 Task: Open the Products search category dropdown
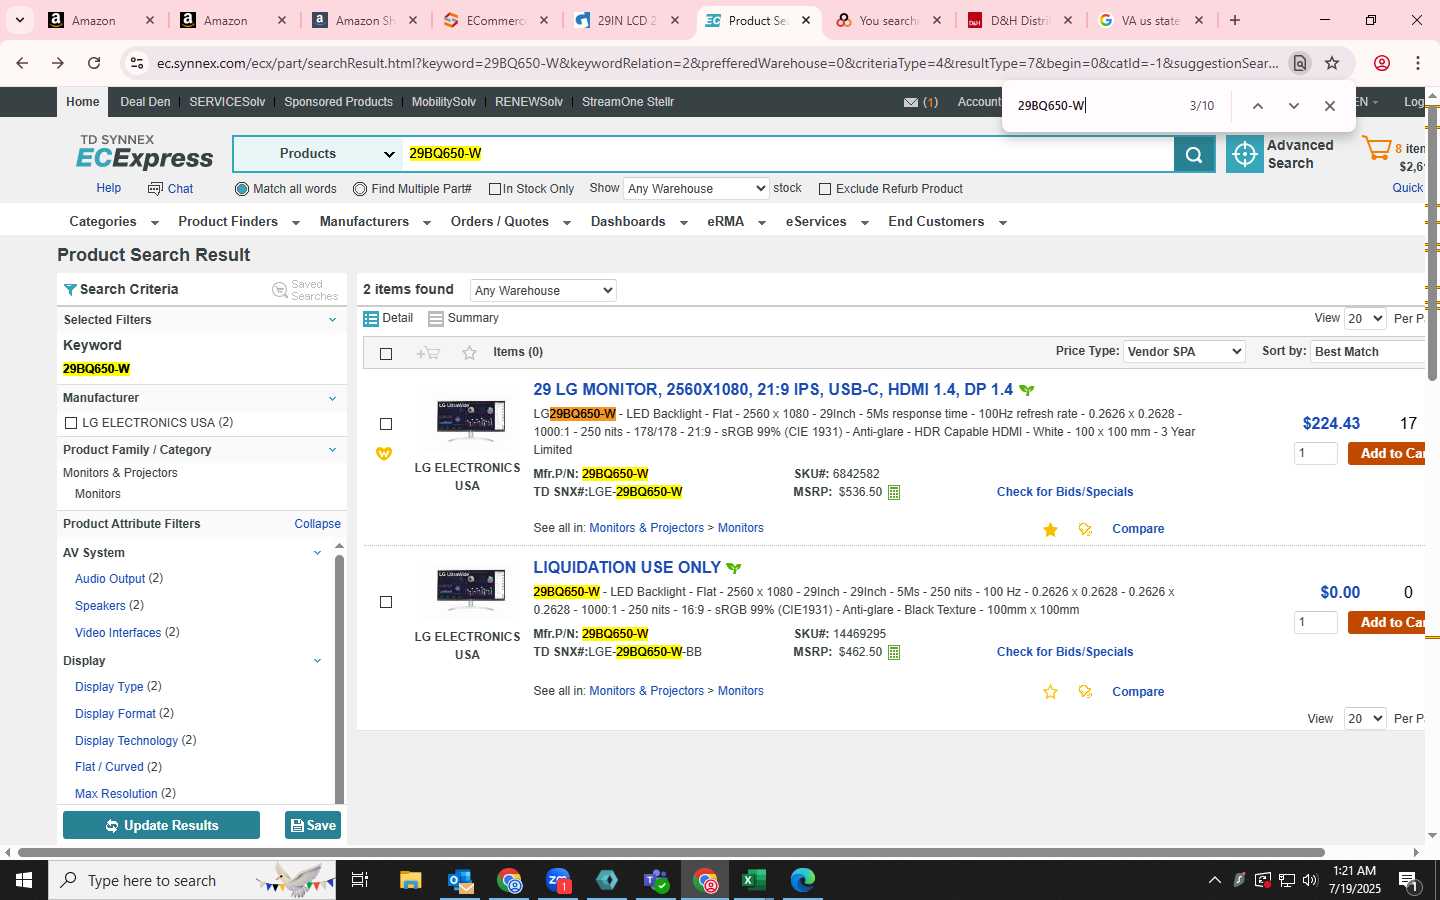318,154
